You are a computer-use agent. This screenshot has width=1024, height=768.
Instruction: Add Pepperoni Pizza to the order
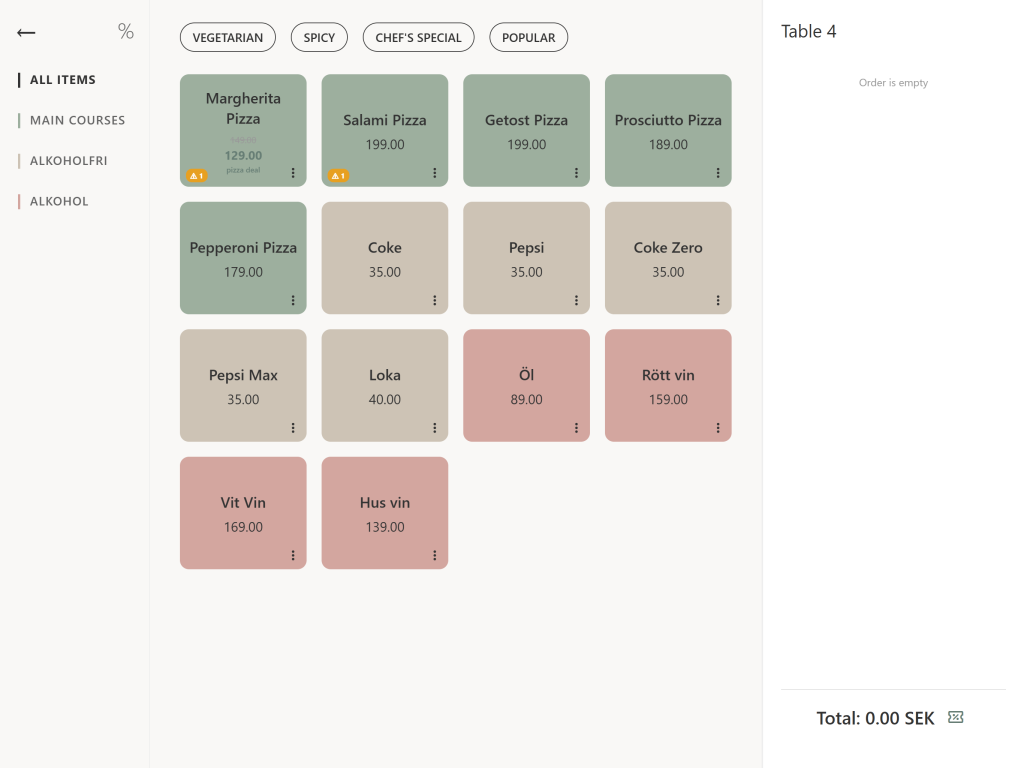[243, 258]
